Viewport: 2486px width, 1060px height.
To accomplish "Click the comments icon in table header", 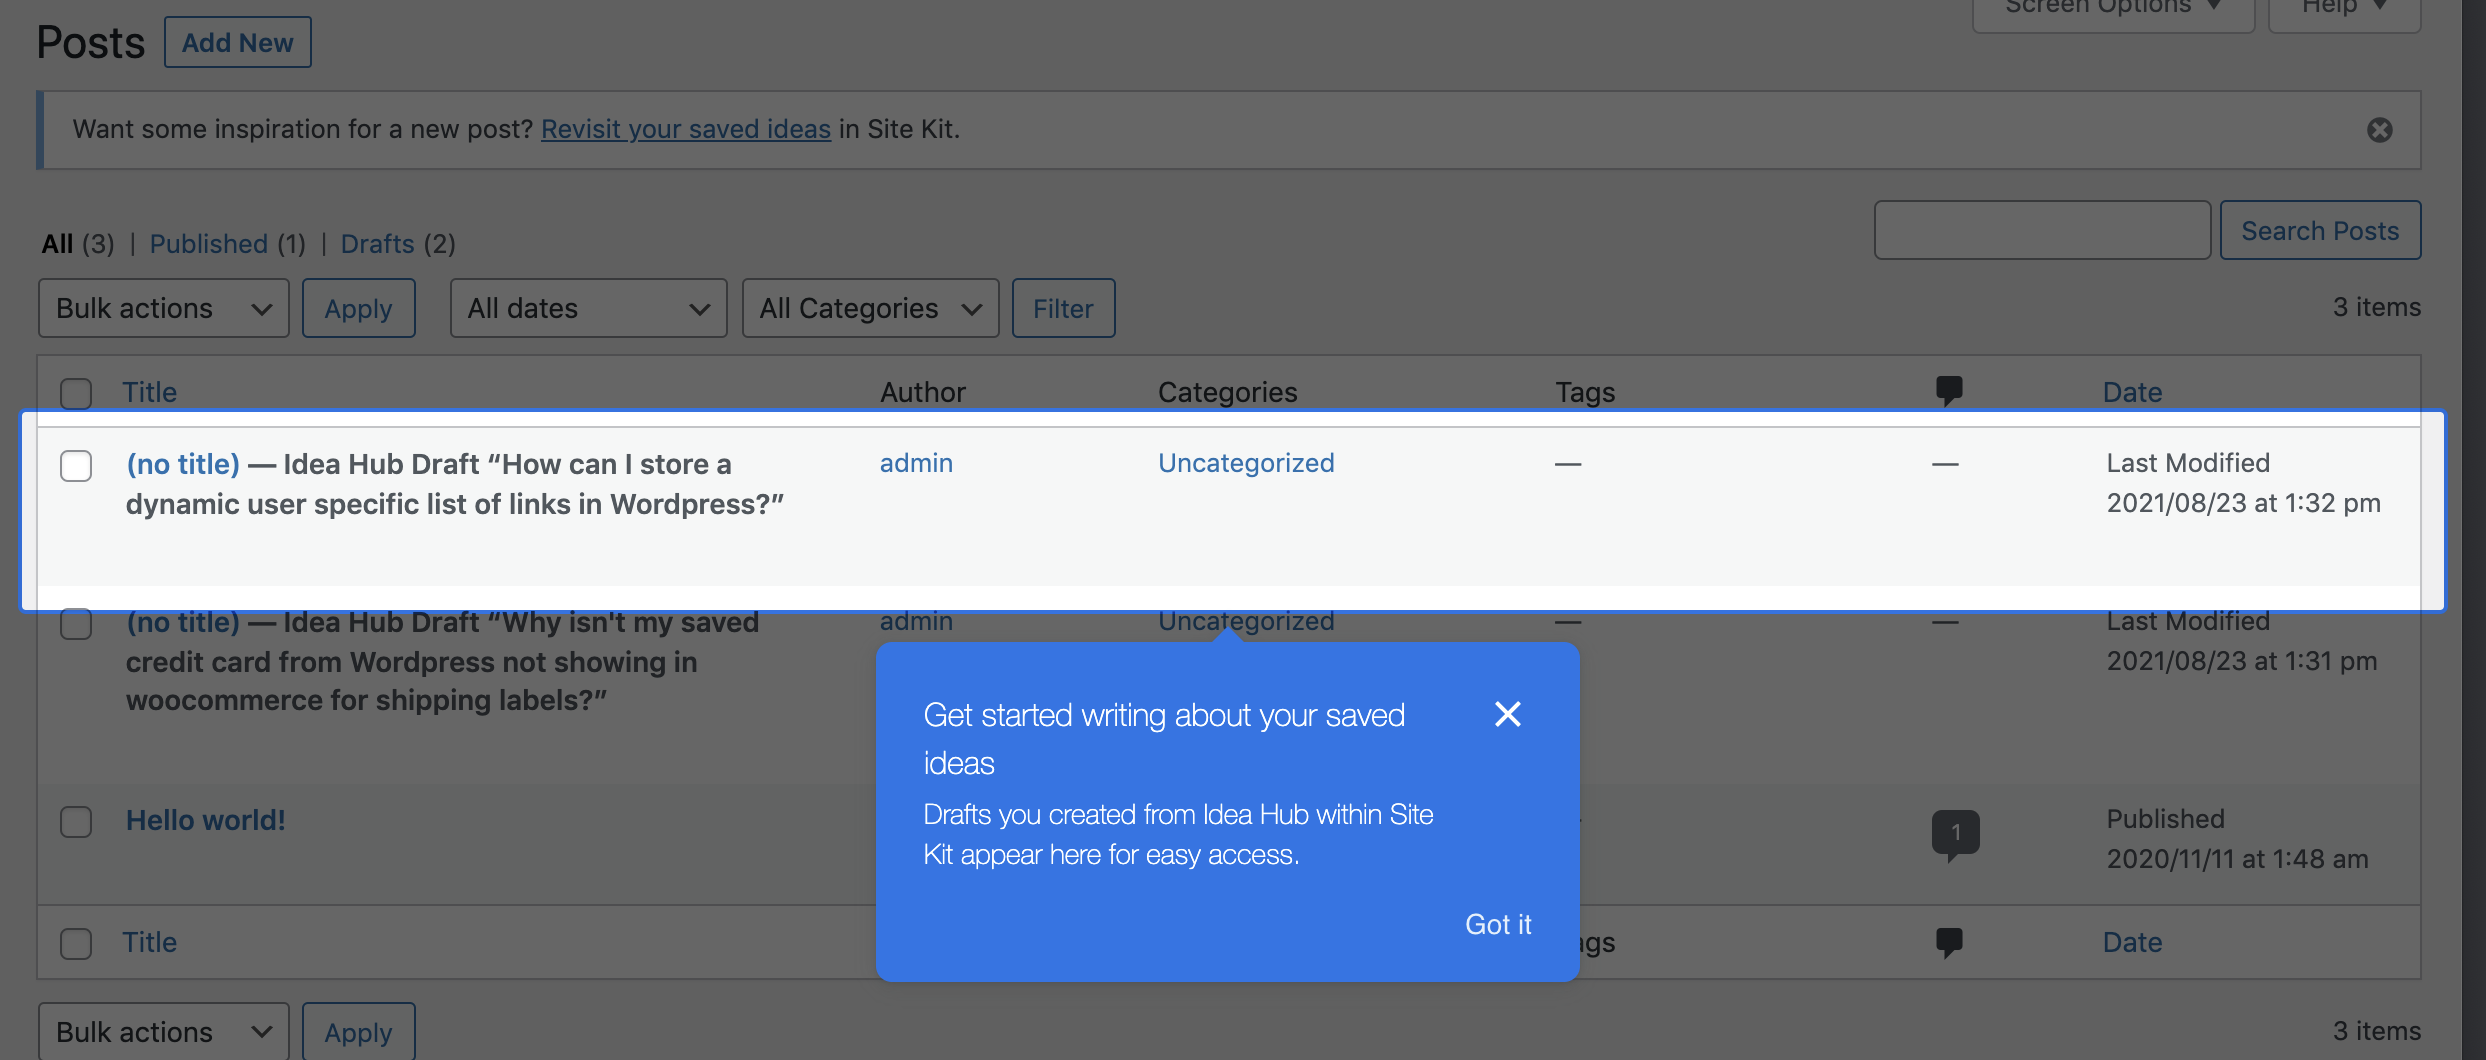I will pos(1948,391).
